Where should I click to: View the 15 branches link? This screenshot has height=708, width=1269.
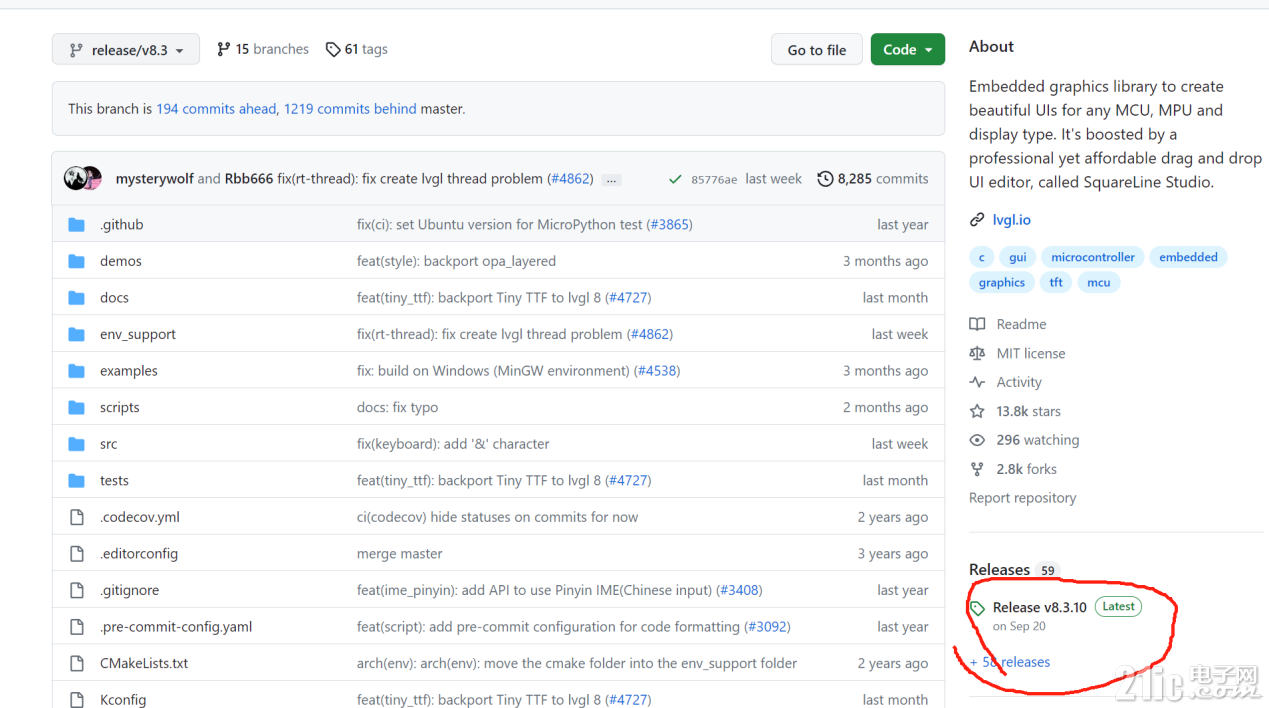tap(263, 49)
